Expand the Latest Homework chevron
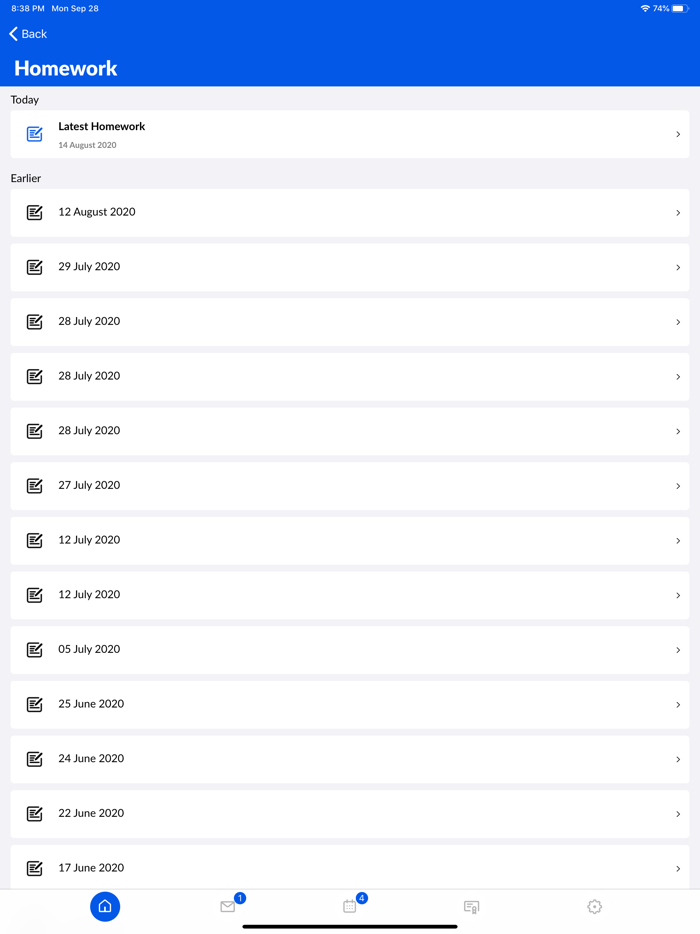 click(x=678, y=134)
